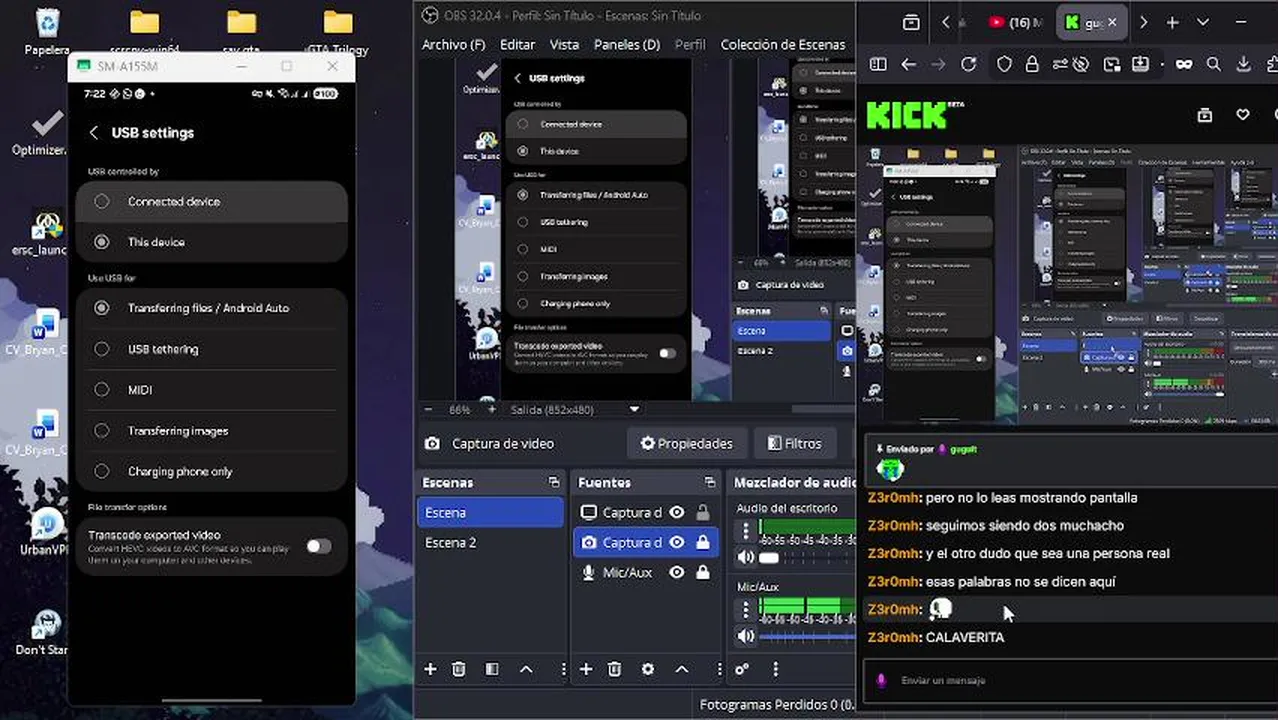Image resolution: width=1278 pixels, height=720 pixels.
Task: Click Enviar un mensaje chat input
Action: [1070, 680]
